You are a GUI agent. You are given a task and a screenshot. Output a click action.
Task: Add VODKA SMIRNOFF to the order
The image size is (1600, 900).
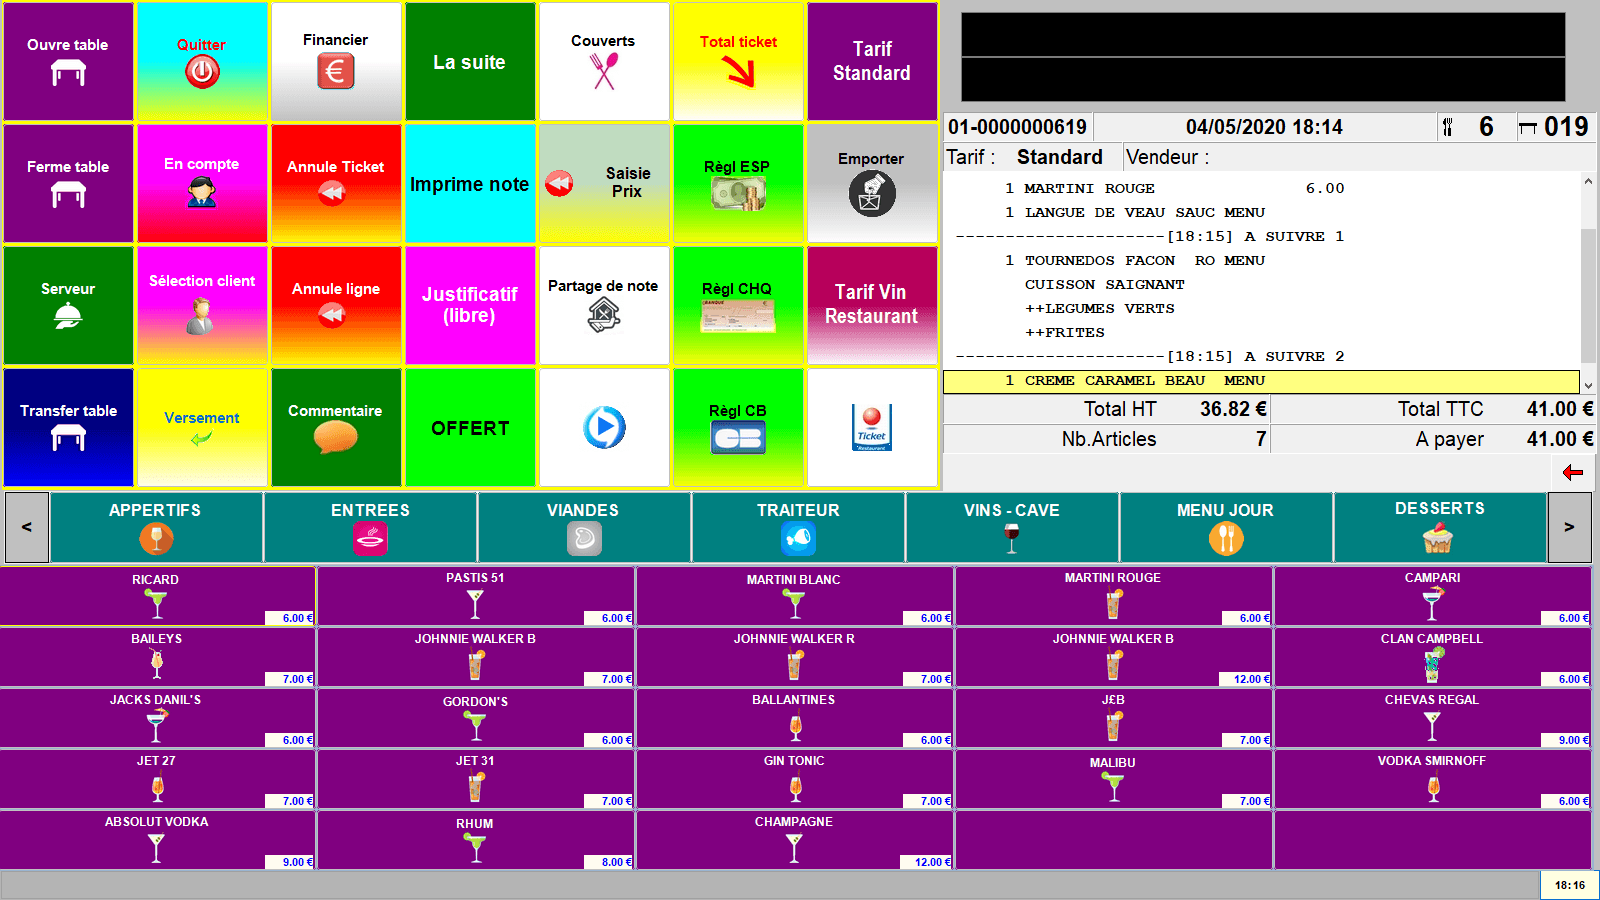point(1433,780)
